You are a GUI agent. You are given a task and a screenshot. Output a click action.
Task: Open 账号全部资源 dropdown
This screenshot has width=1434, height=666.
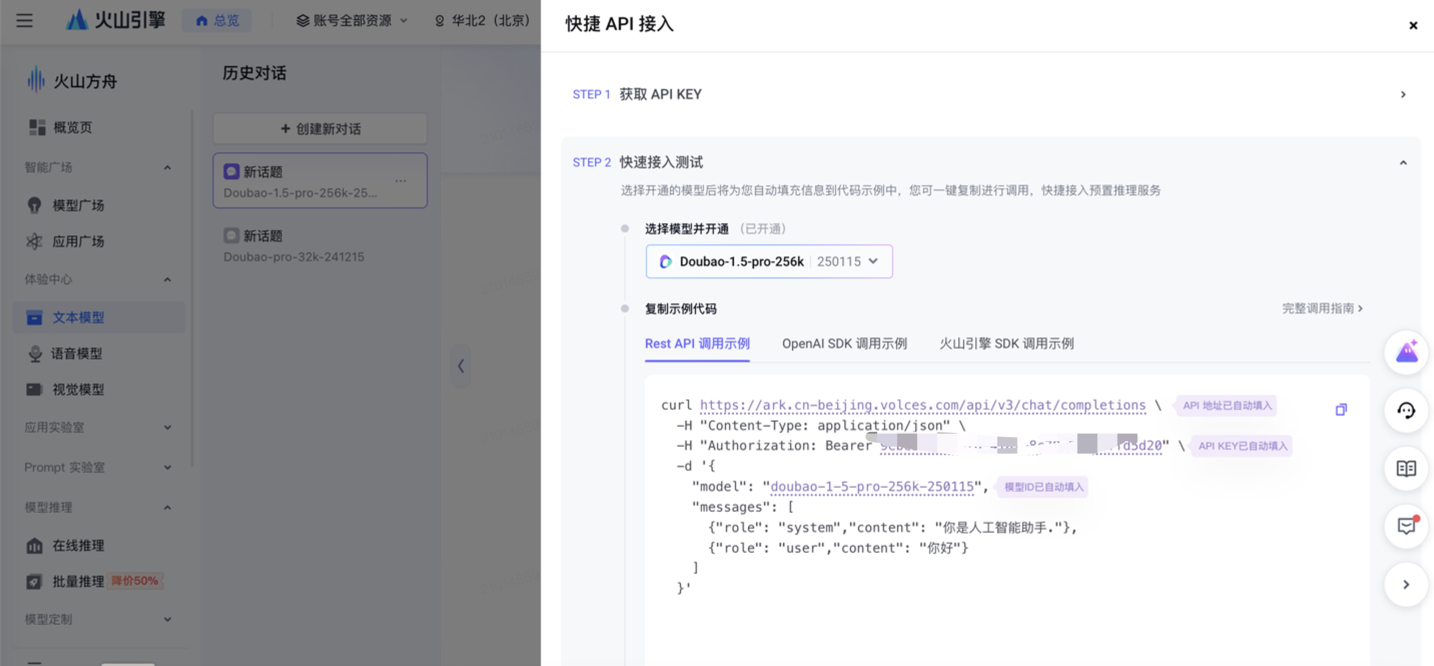click(352, 20)
